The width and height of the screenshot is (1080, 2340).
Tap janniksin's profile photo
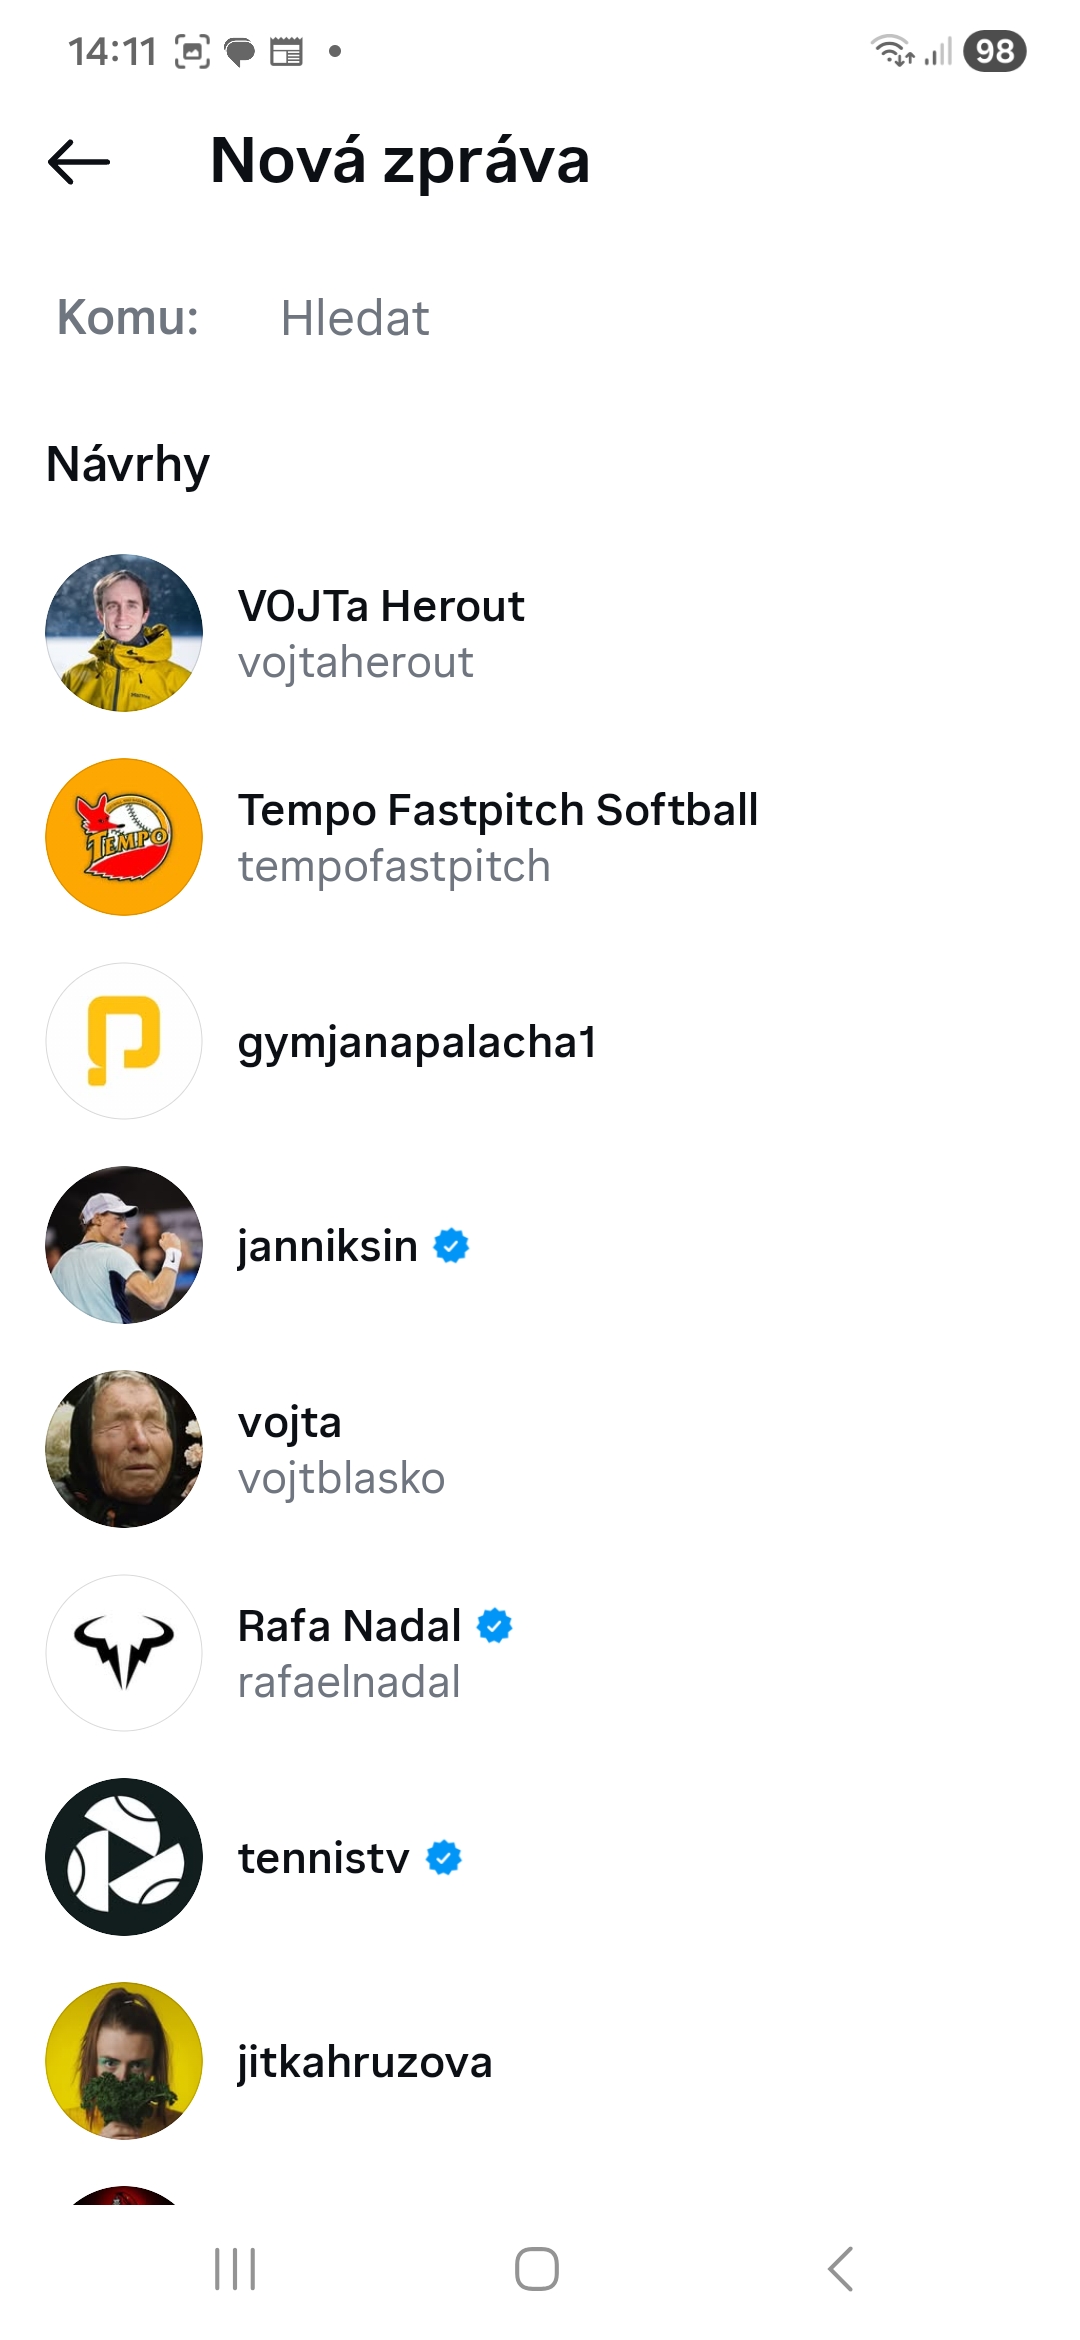tap(124, 1245)
